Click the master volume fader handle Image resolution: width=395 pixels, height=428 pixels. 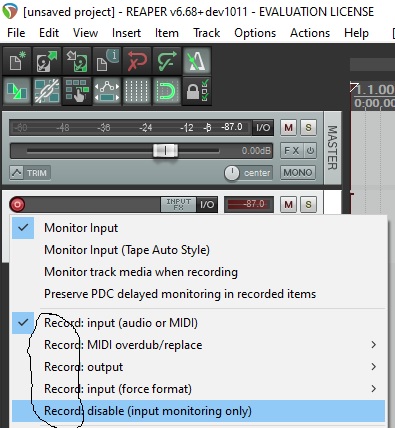[165, 151]
